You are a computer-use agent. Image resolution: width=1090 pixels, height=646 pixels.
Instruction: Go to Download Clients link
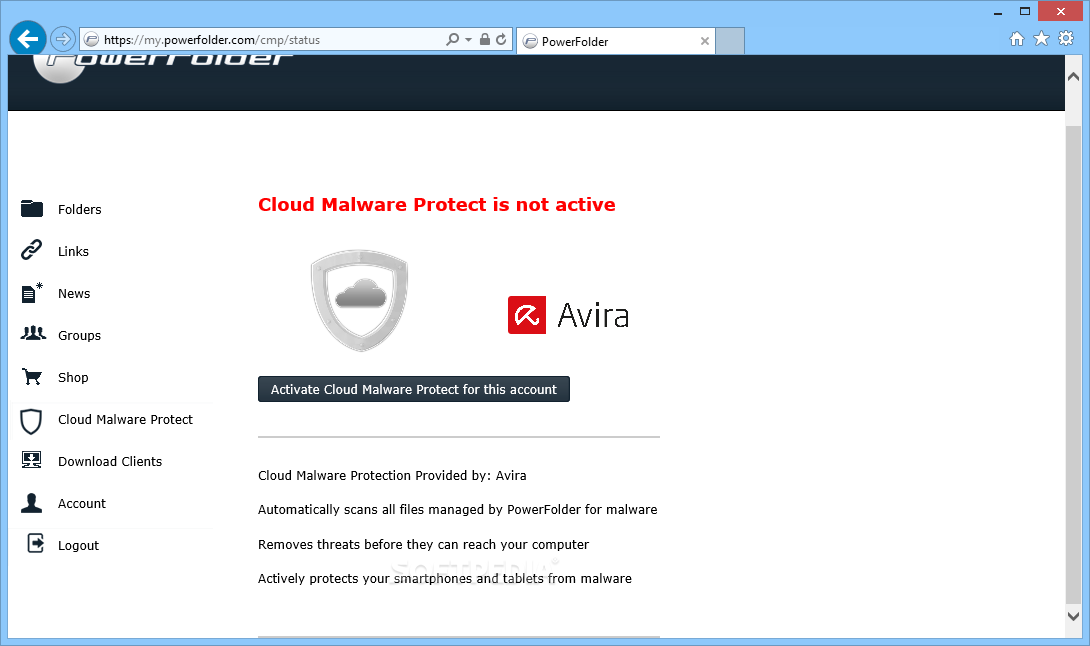click(x=110, y=461)
